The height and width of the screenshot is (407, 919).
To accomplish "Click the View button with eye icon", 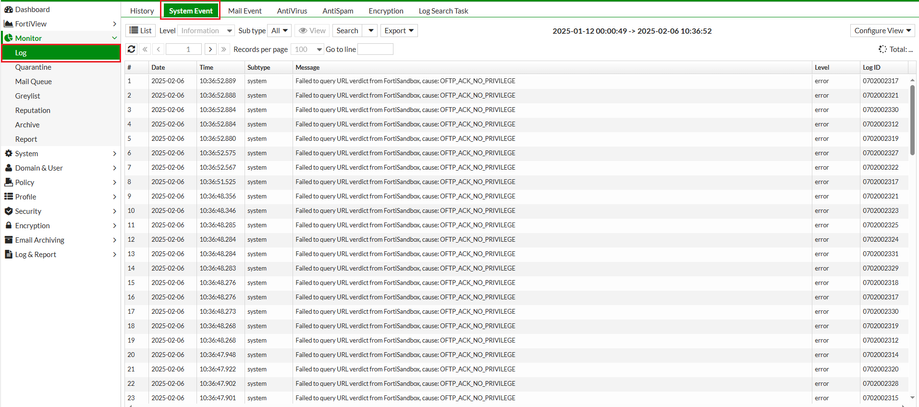I will [x=312, y=30].
